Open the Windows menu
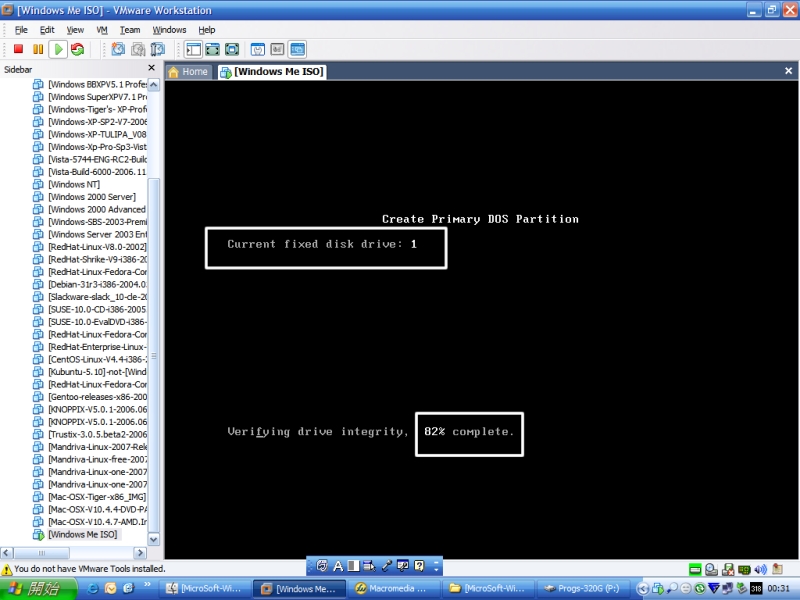This screenshot has width=800, height=600. click(169, 30)
